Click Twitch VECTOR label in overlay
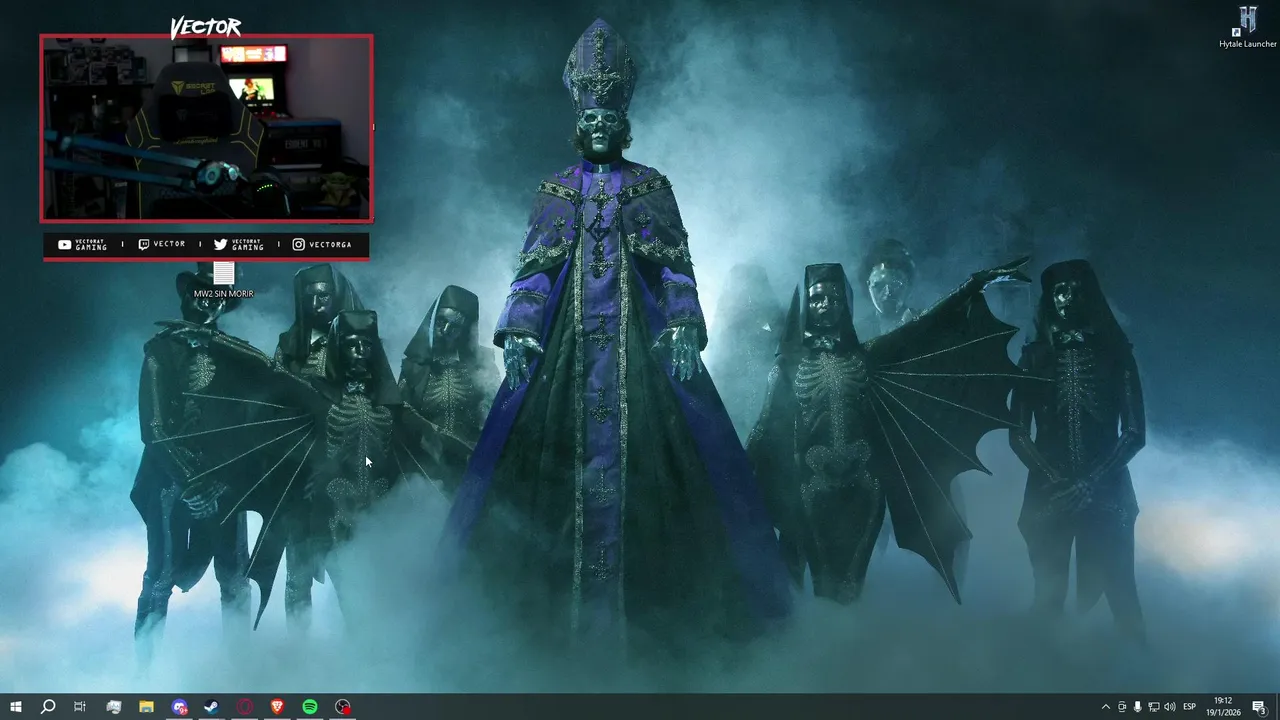 pyautogui.click(x=162, y=245)
